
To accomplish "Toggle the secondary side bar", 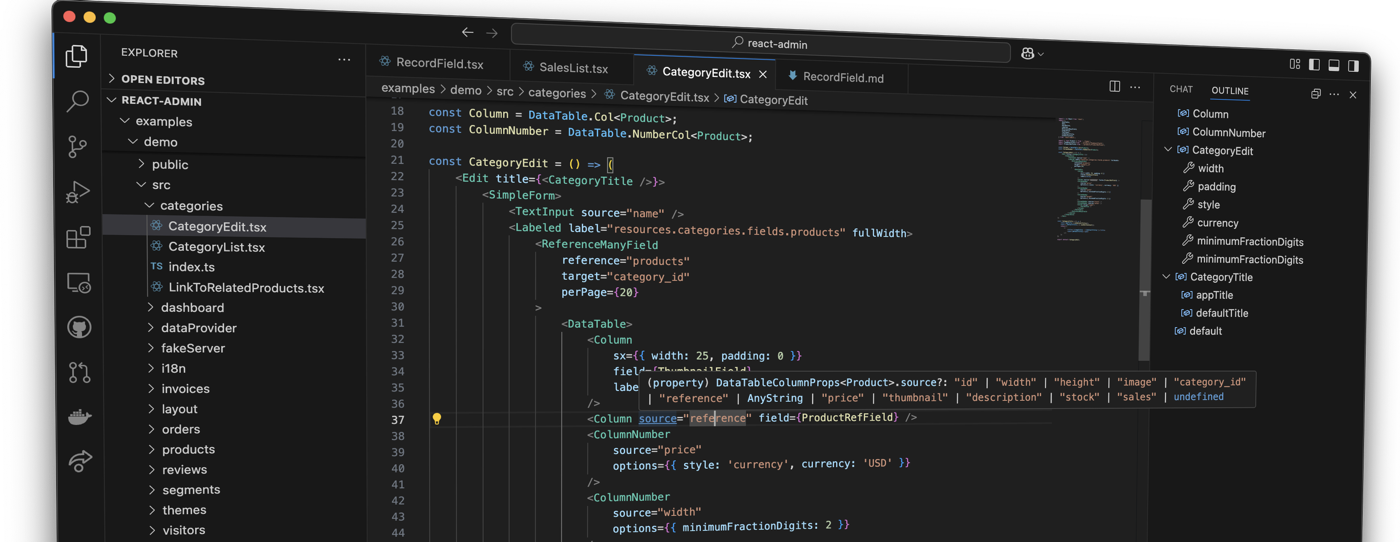I will point(1353,67).
